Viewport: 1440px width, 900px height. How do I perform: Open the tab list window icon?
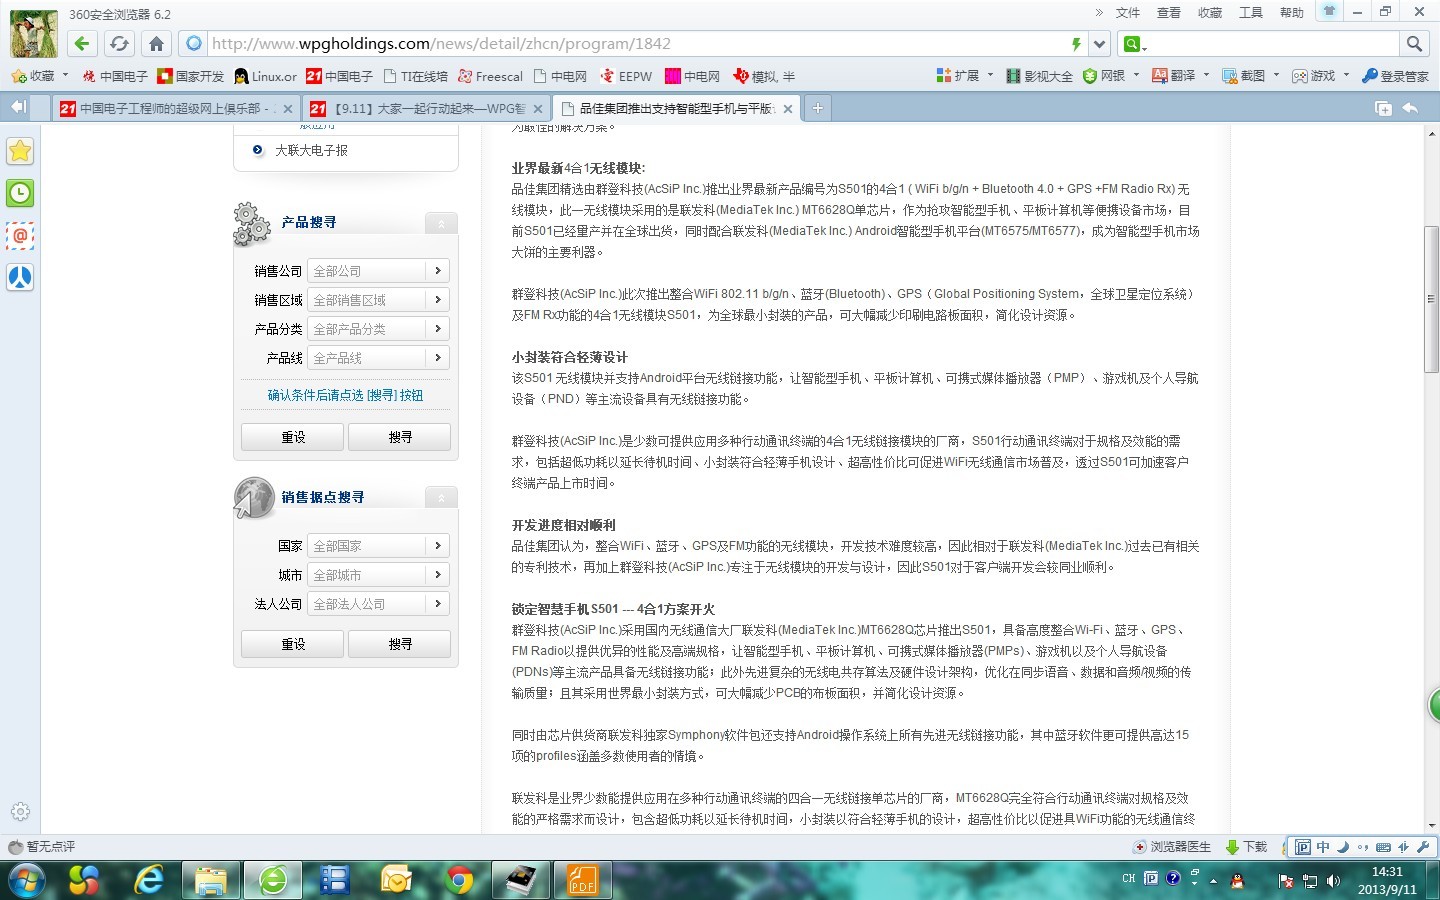[1383, 108]
